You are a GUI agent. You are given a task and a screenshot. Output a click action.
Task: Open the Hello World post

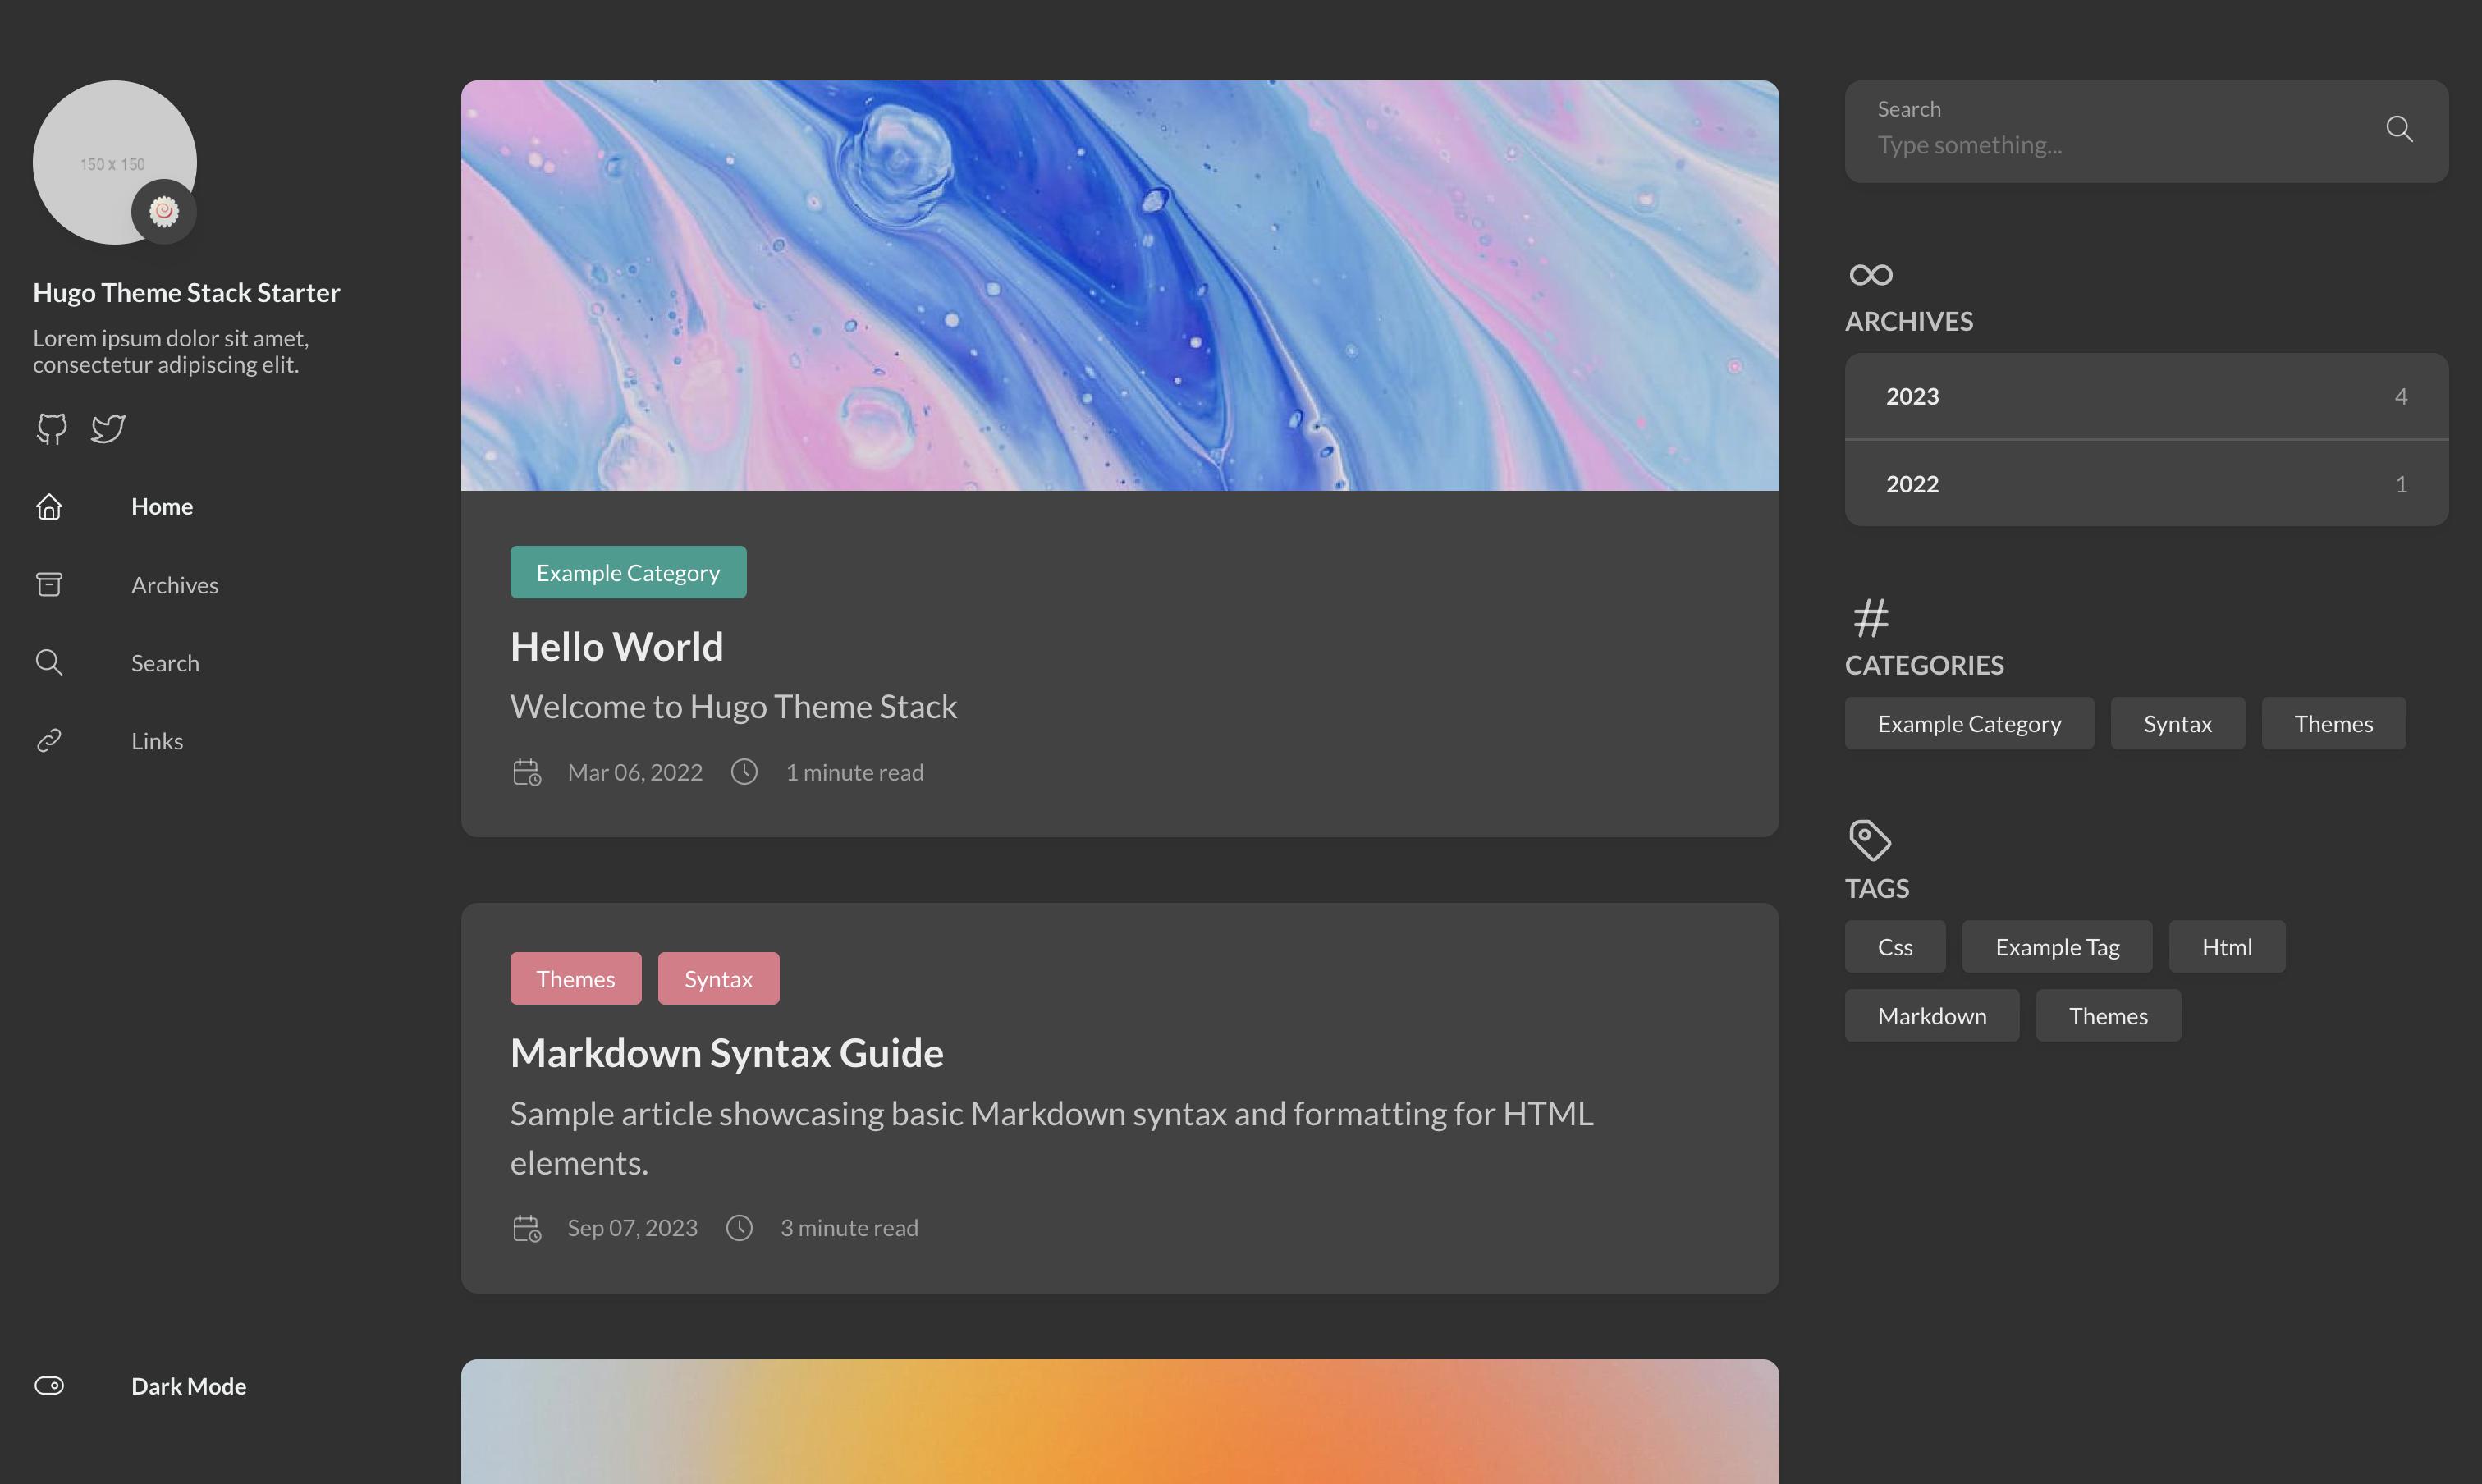[x=617, y=646]
